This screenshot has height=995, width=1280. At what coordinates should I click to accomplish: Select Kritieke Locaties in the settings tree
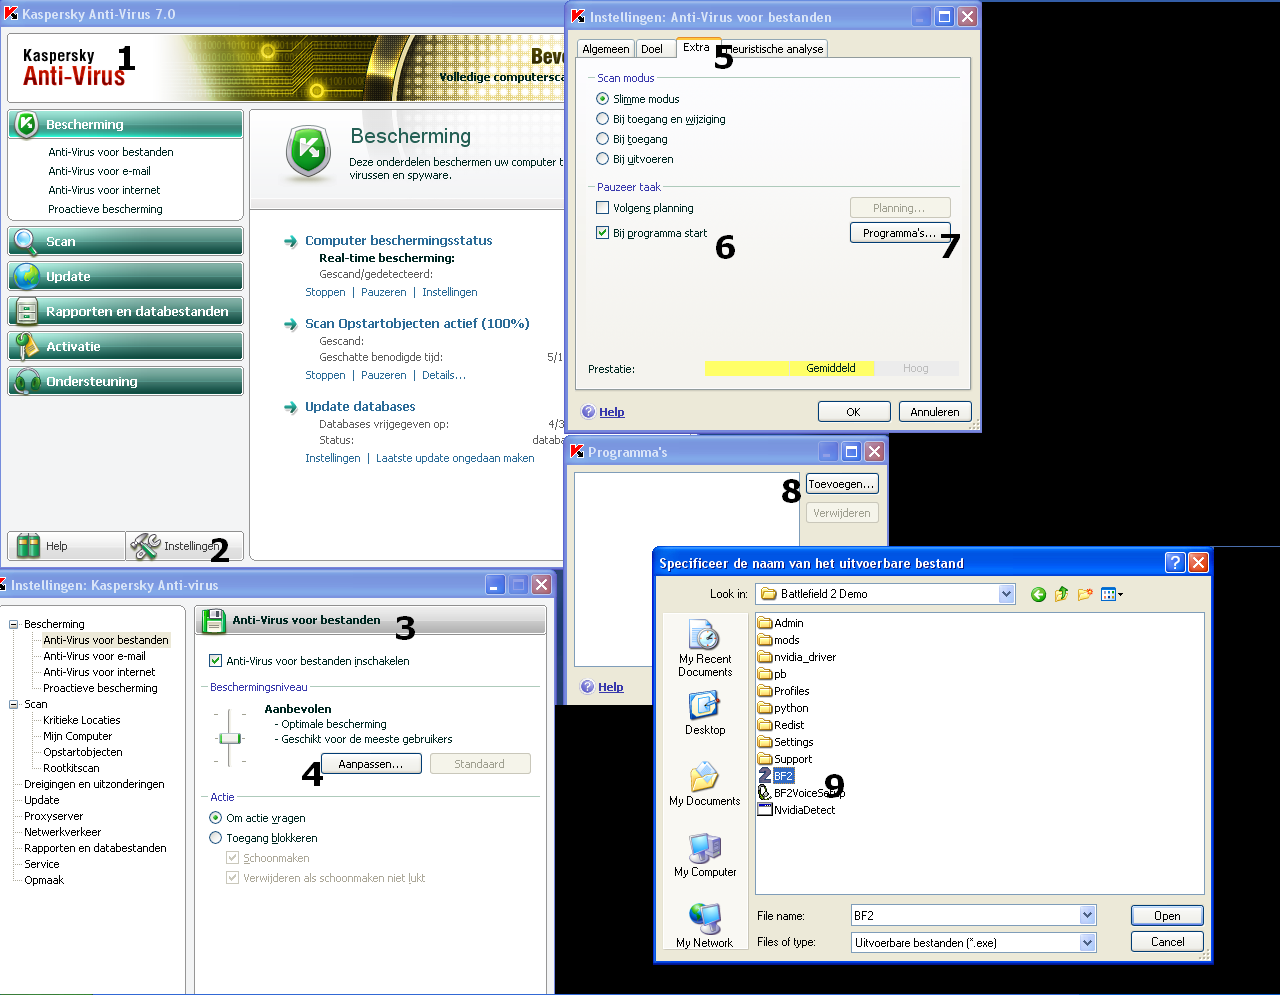tap(82, 720)
